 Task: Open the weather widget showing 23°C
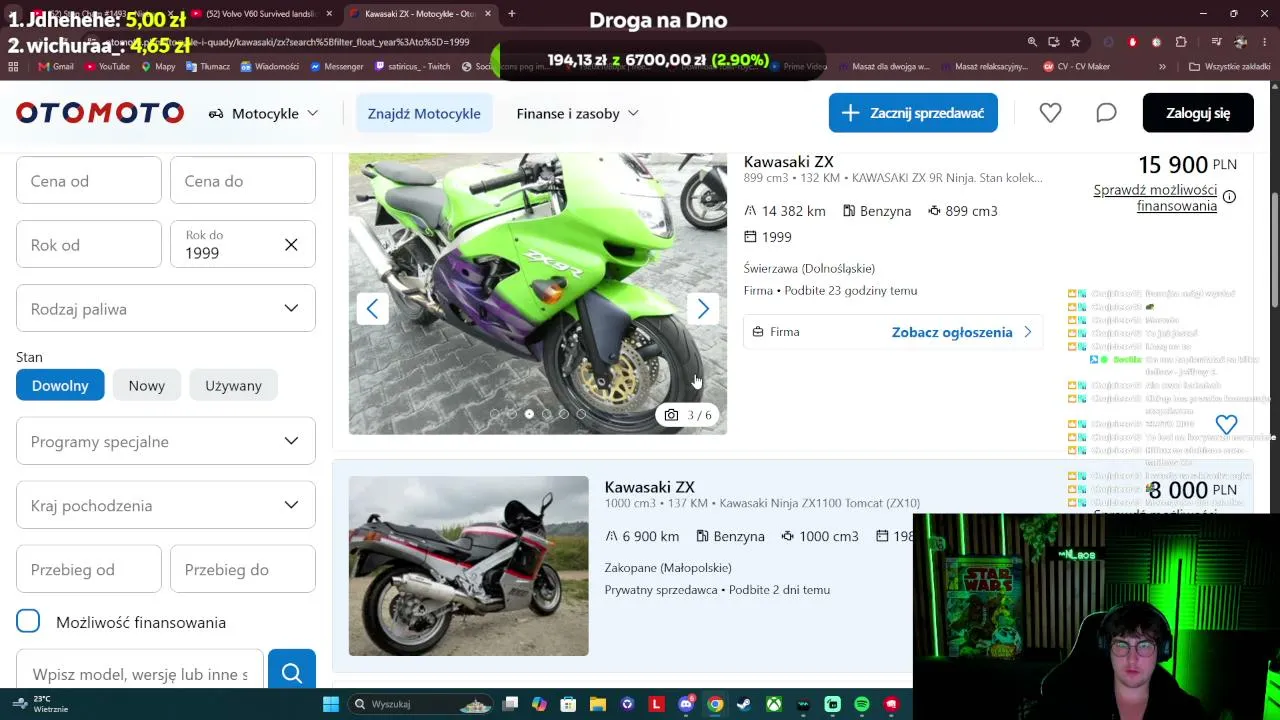tap(40, 704)
